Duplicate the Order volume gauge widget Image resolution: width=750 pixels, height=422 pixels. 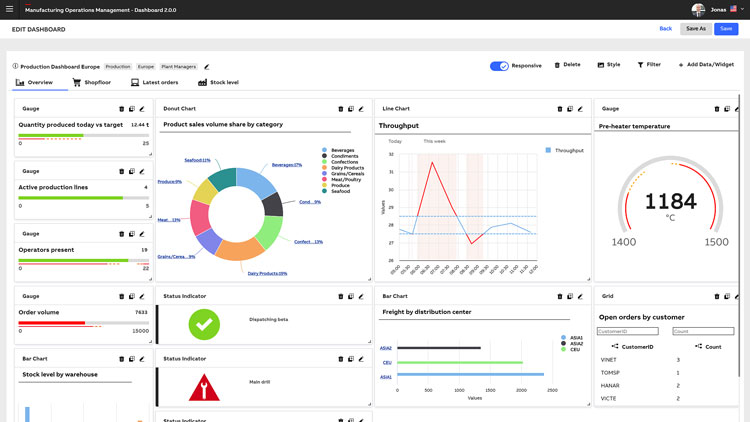131,296
